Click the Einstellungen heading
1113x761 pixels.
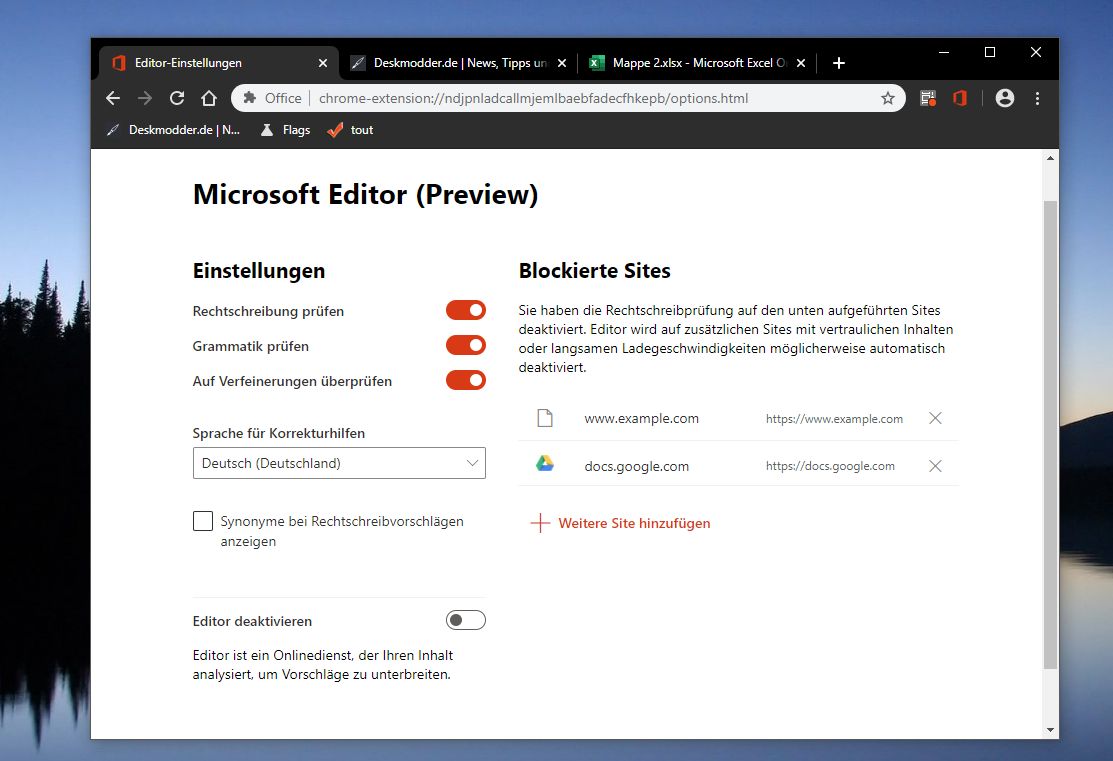(x=259, y=271)
